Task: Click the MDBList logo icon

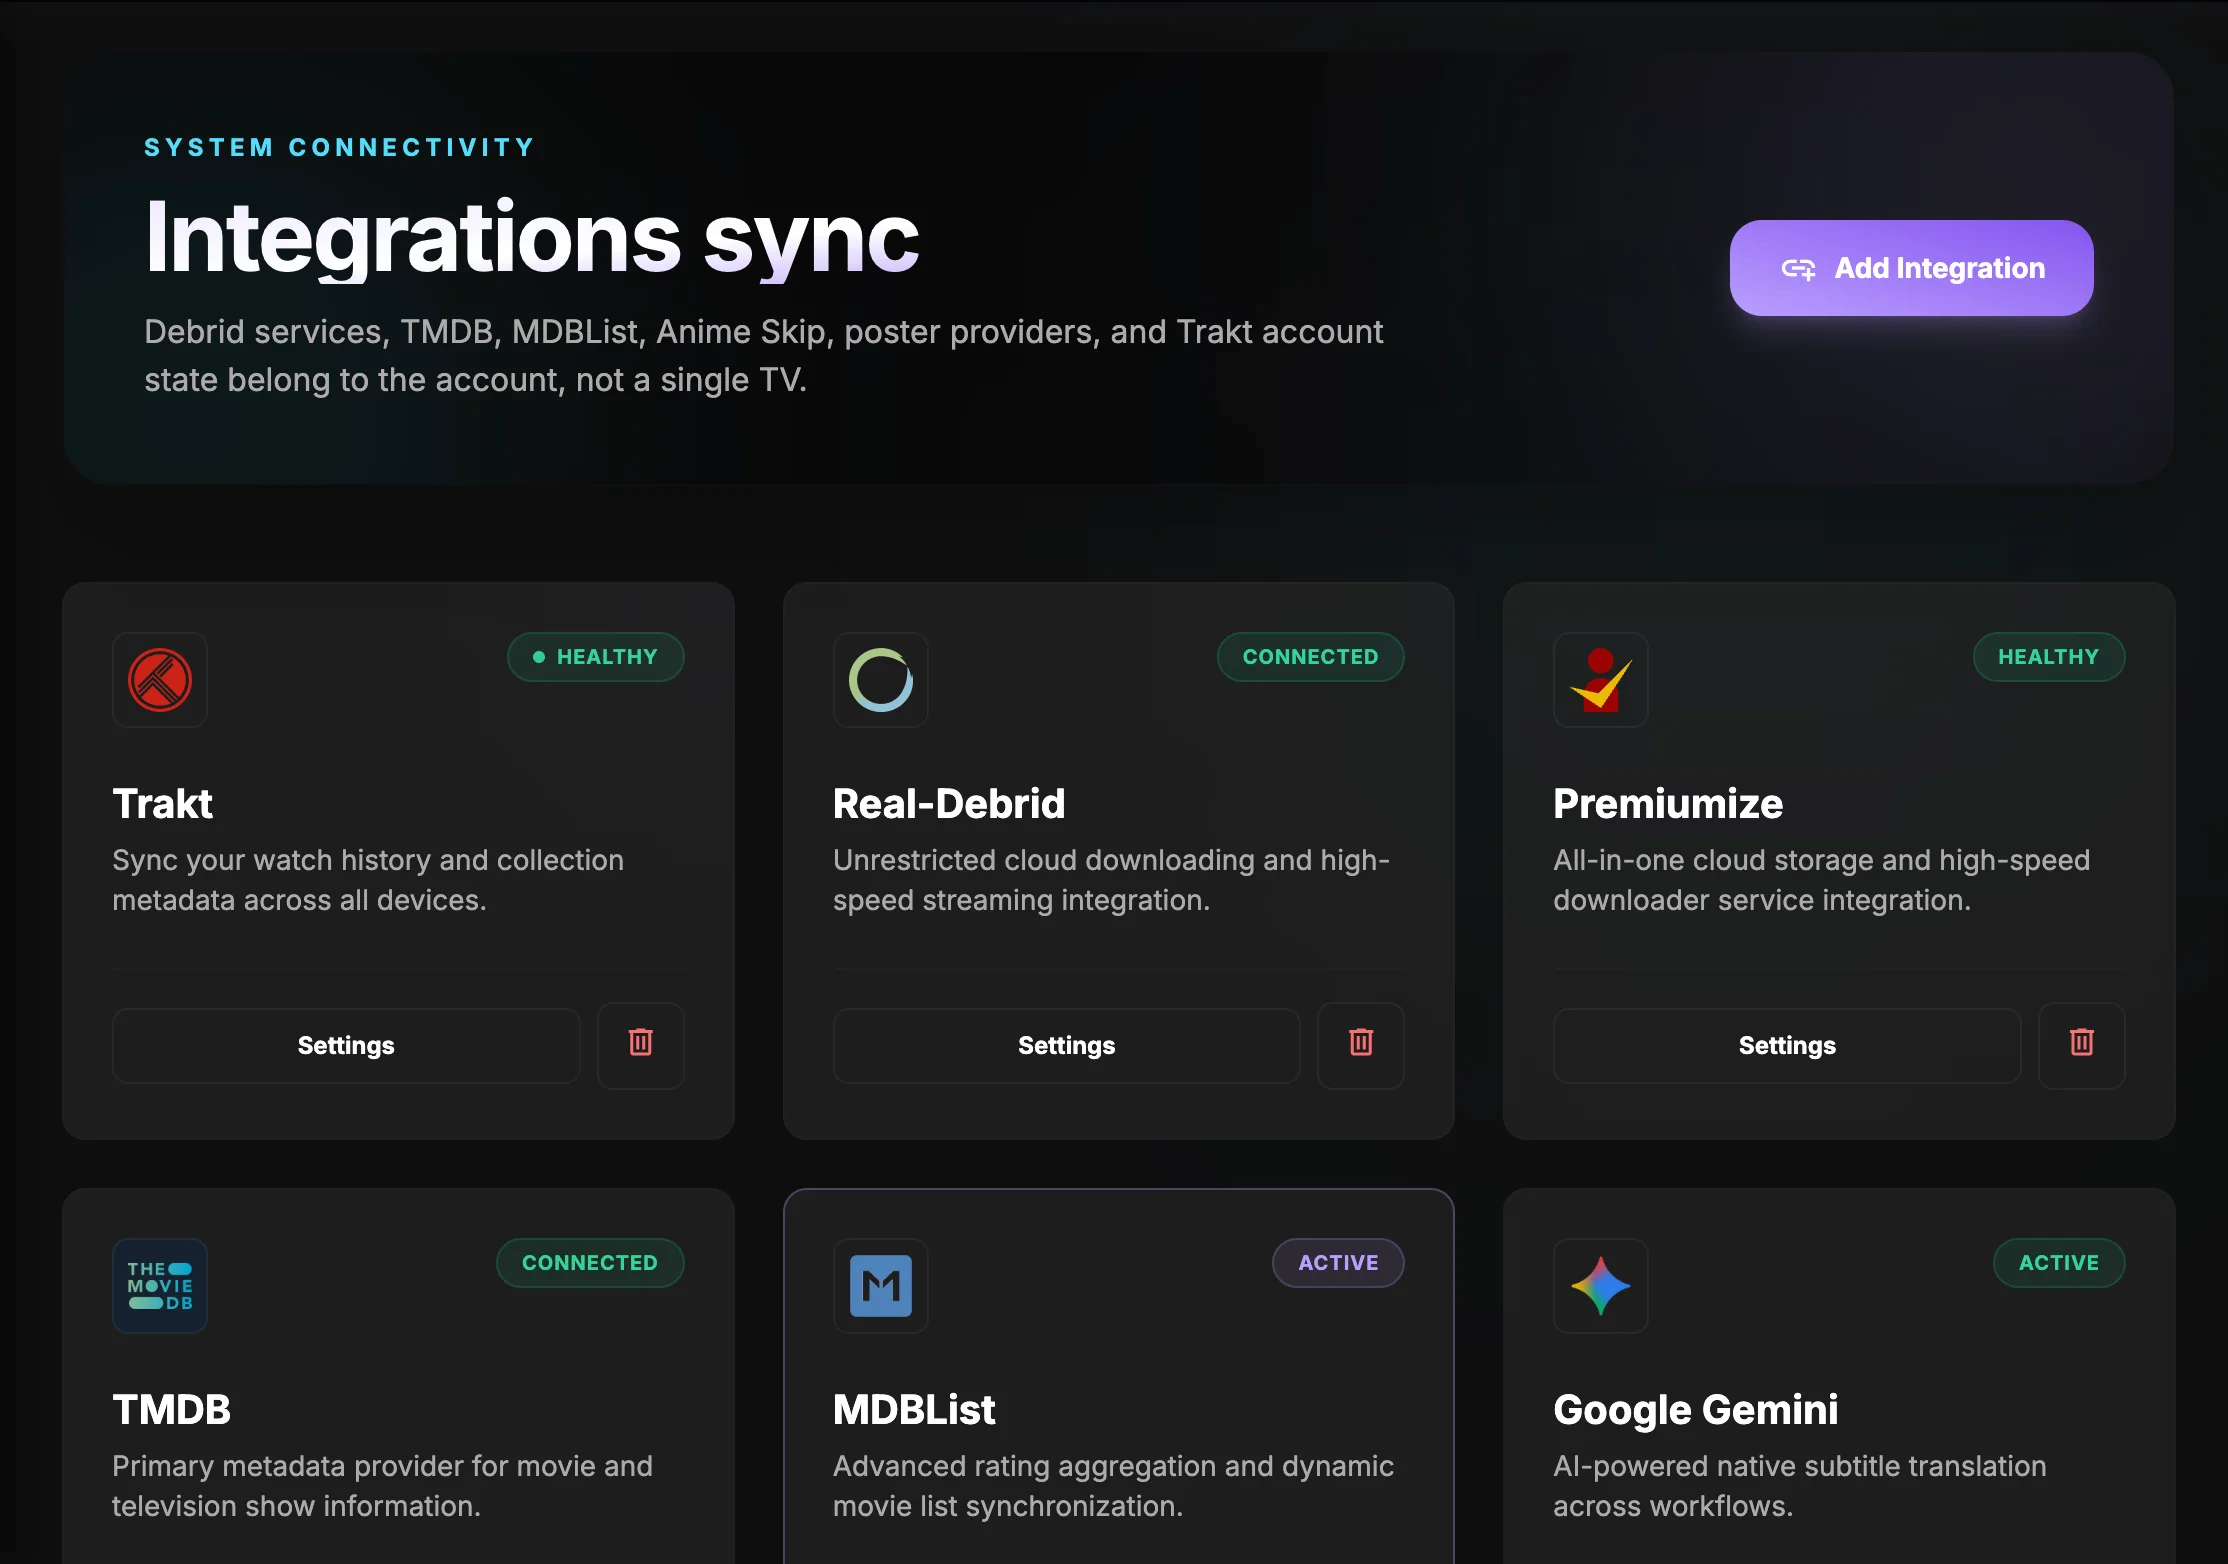Action: (880, 1286)
